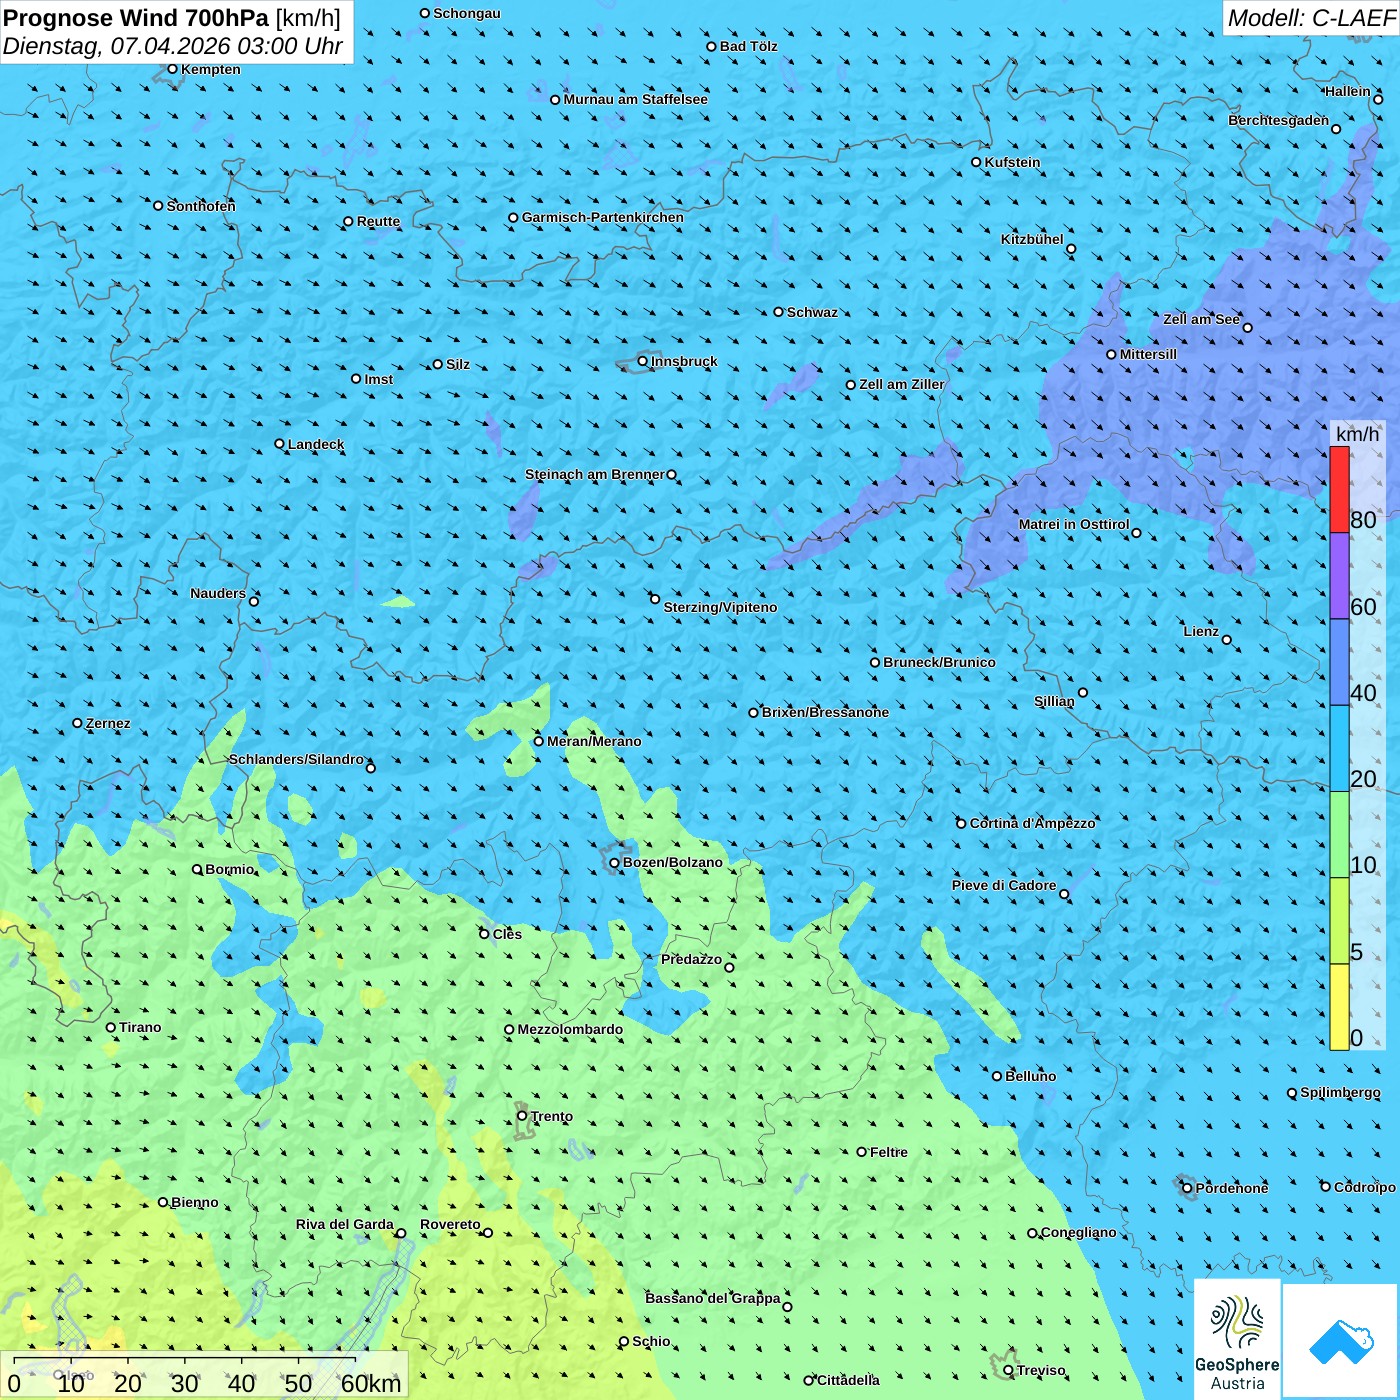Click the 'Cittadella' label
The image size is (1400, 1400).
click(x=849, y=1380)
